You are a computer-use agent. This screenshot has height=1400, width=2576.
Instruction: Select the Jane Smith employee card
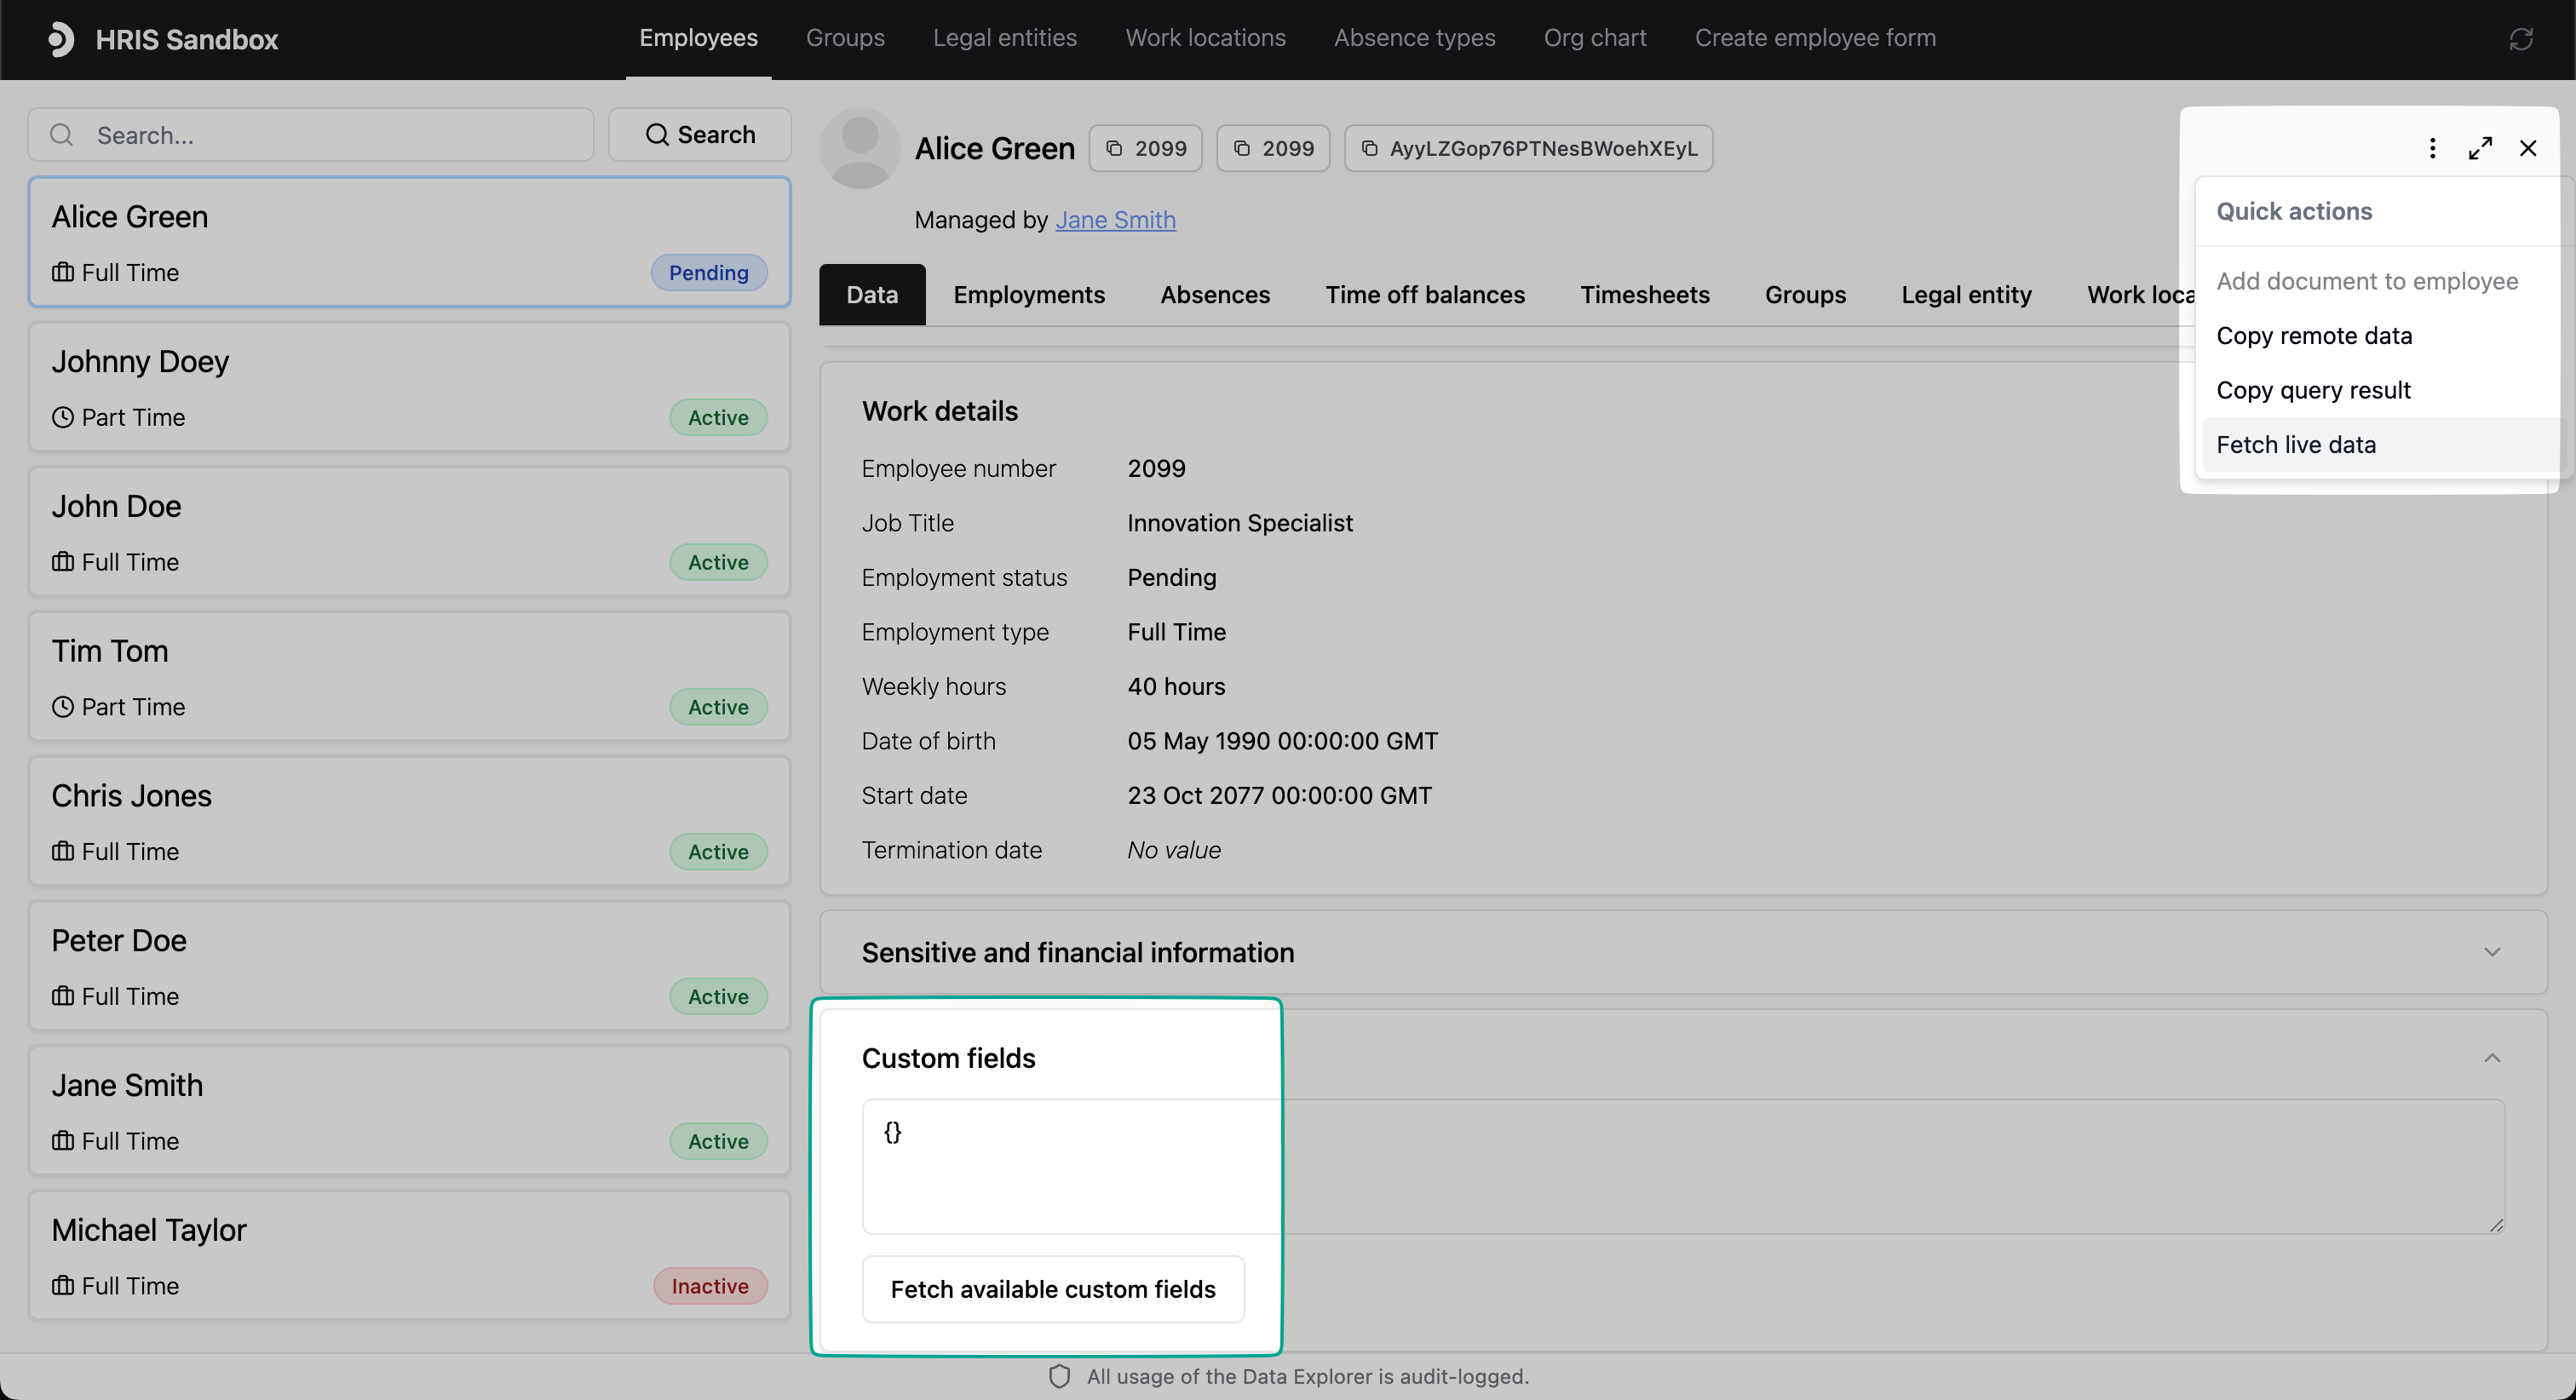[x=409, y=1111]
